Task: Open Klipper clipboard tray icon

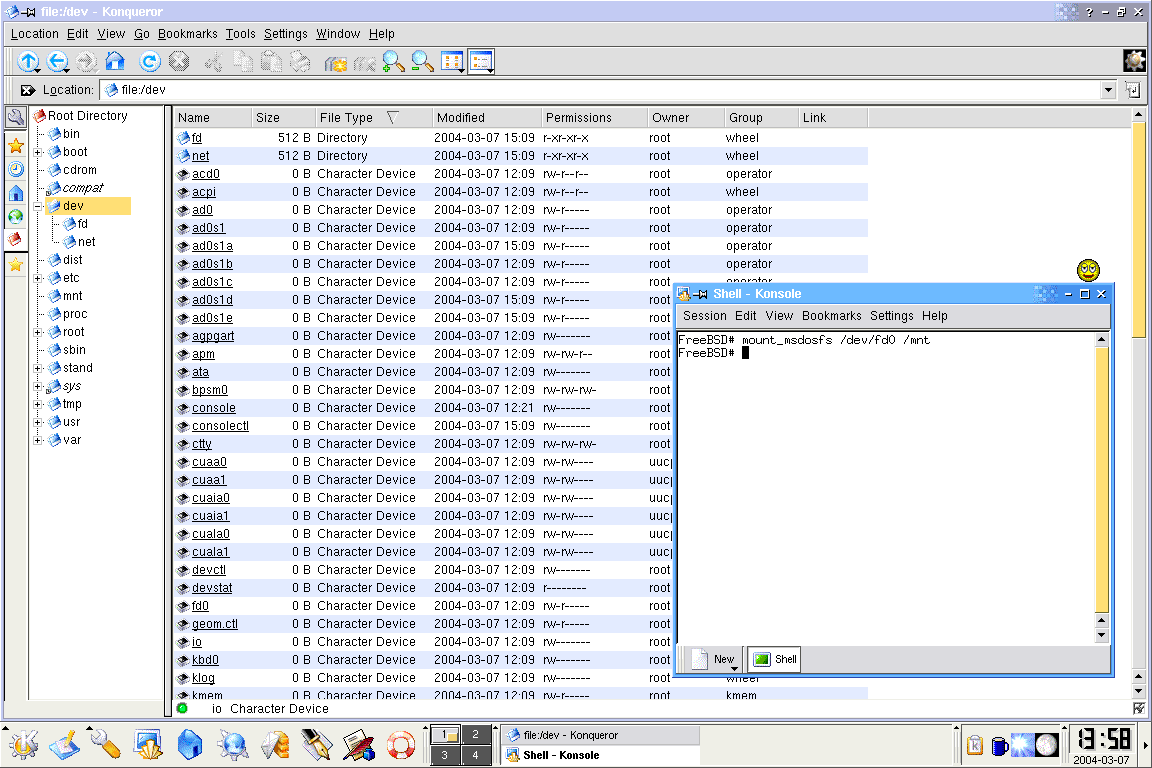Action: (975, 745)
